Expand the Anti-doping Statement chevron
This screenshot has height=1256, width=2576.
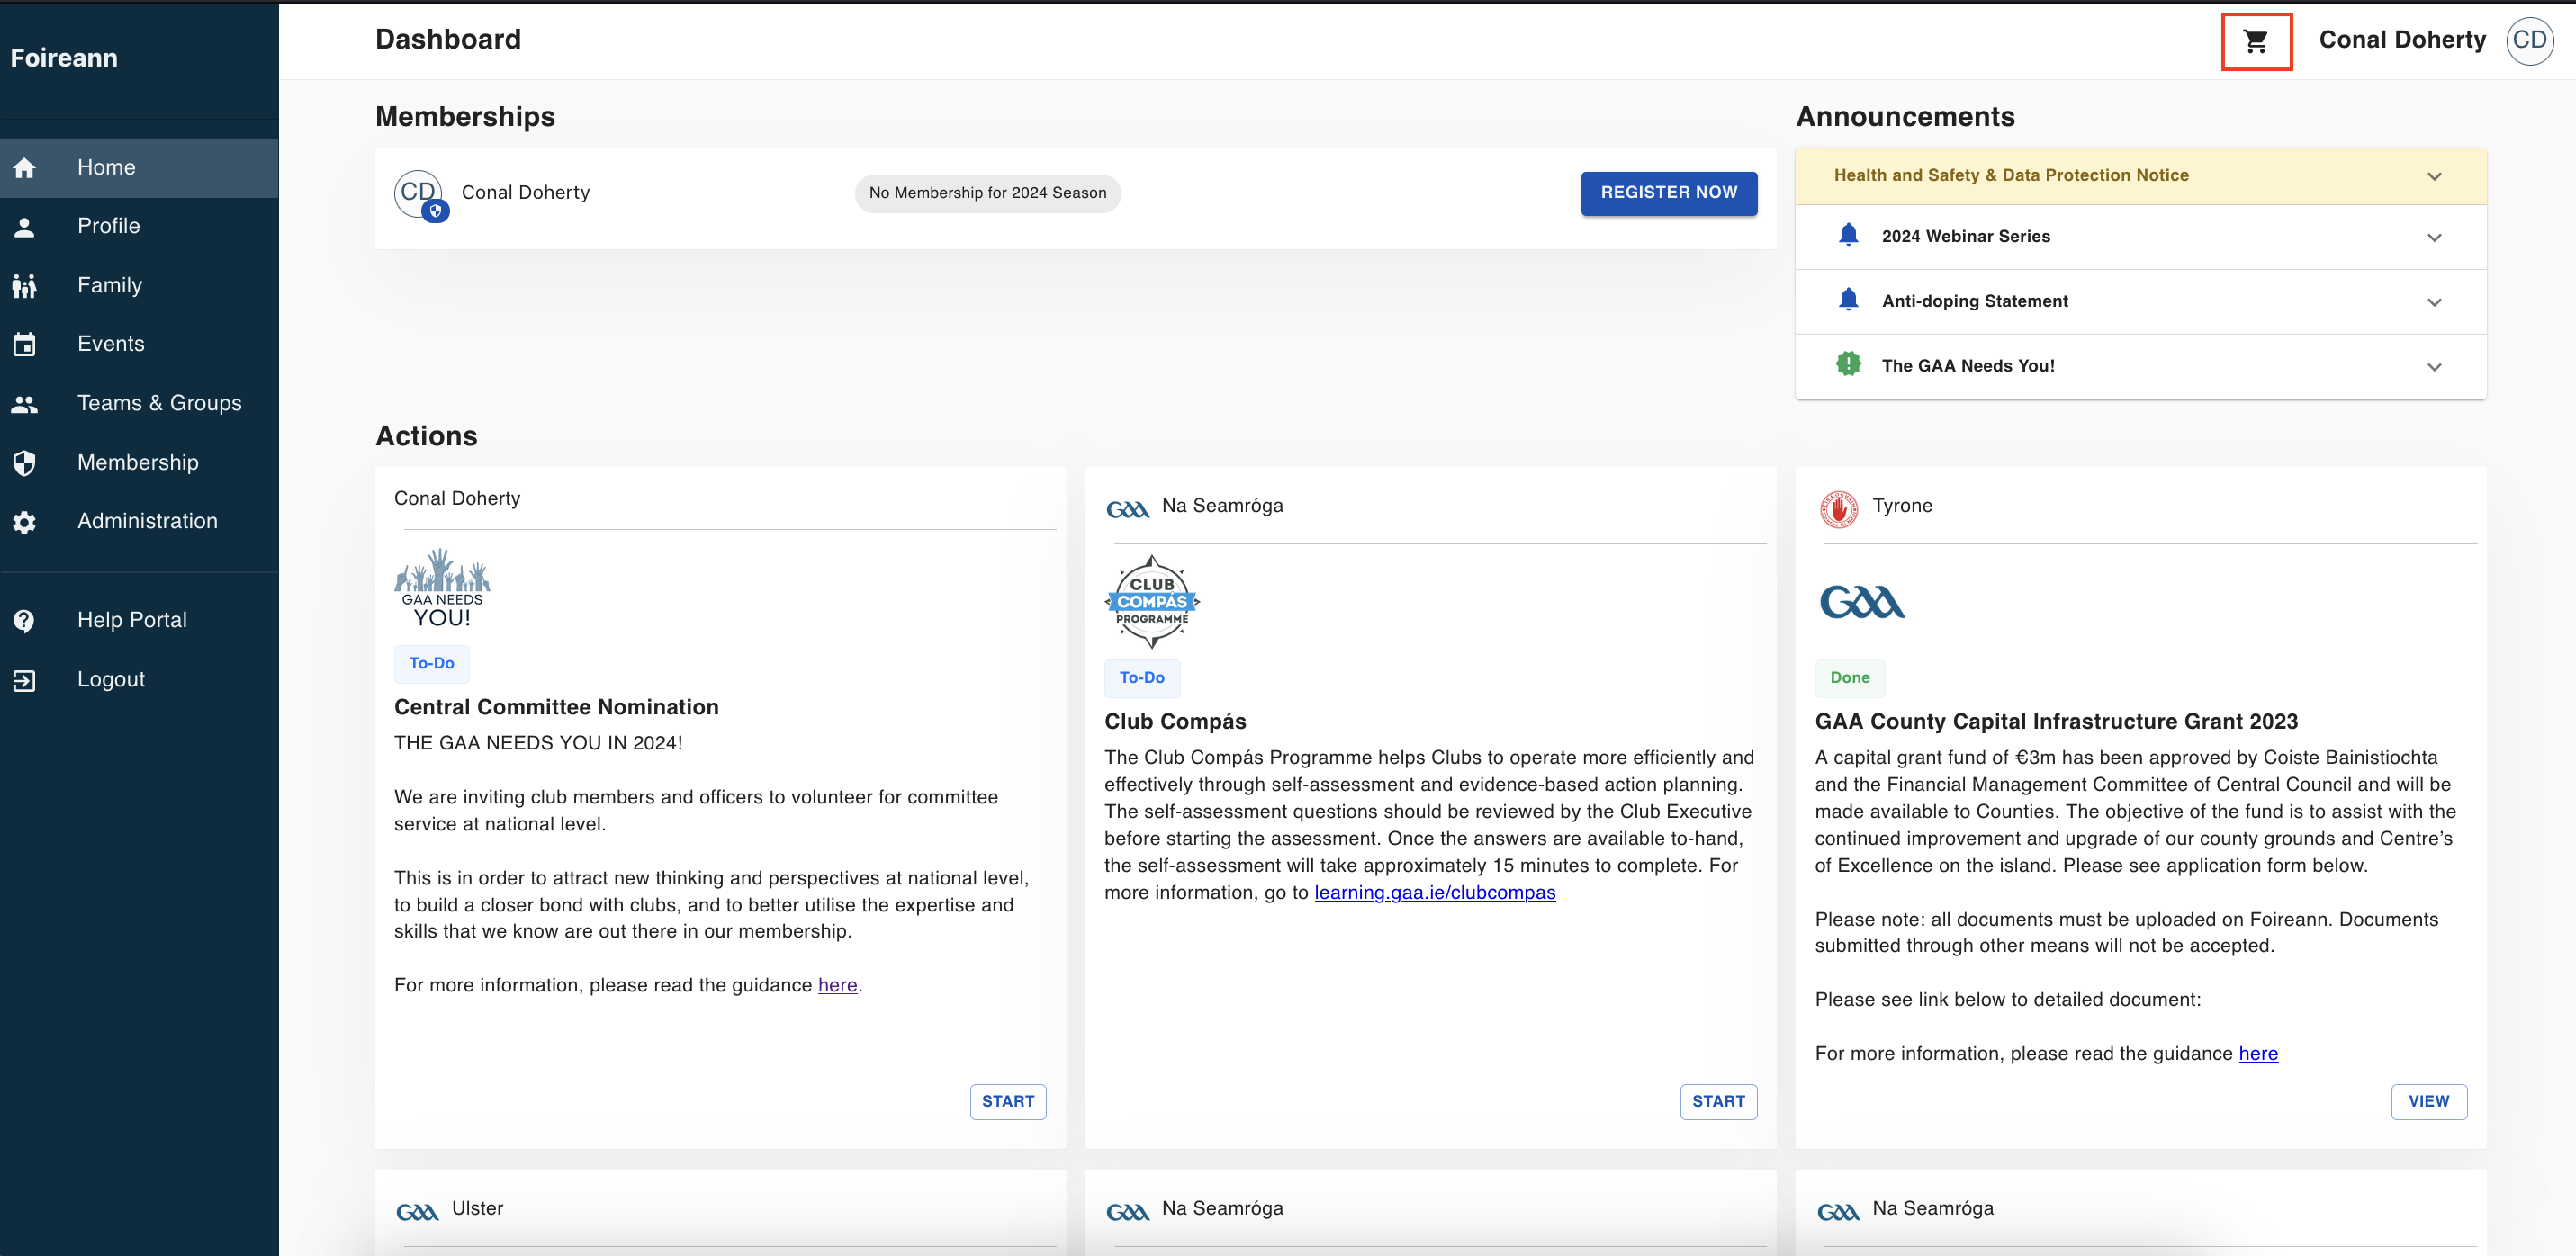[2433, 302]
